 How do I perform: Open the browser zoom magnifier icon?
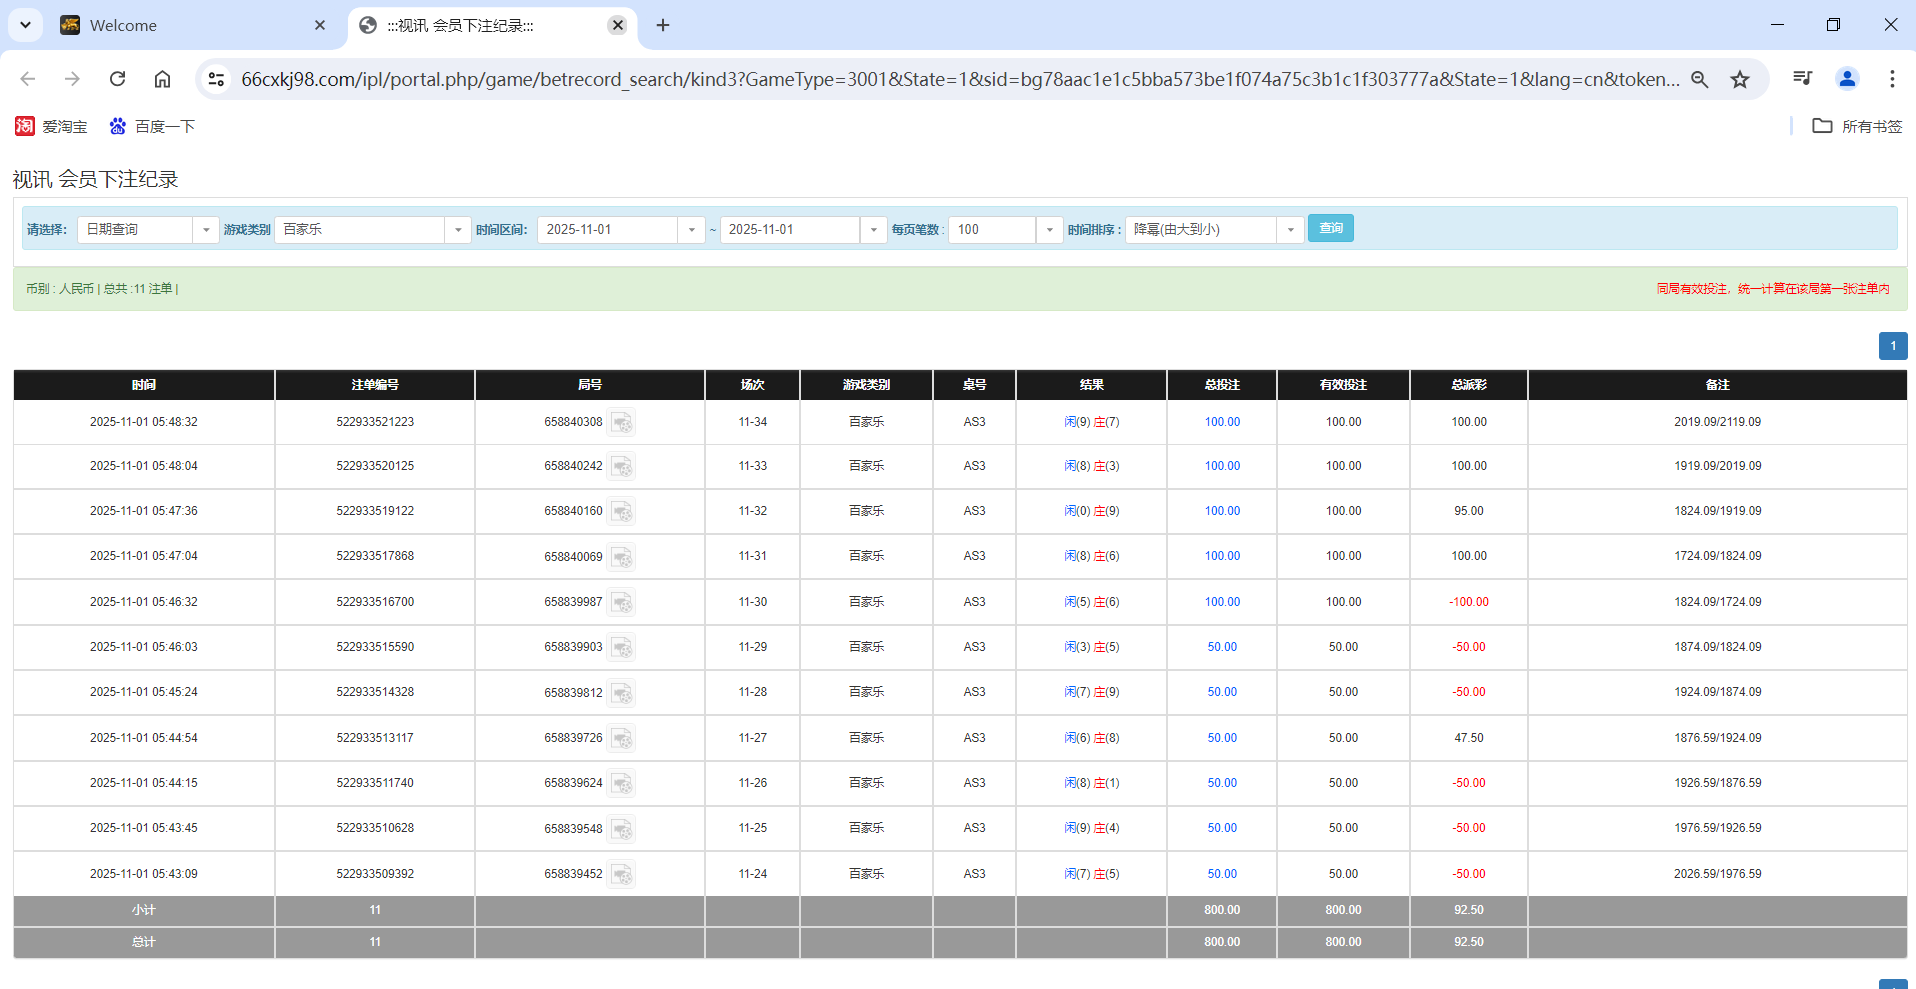[x=1699, y=79]
